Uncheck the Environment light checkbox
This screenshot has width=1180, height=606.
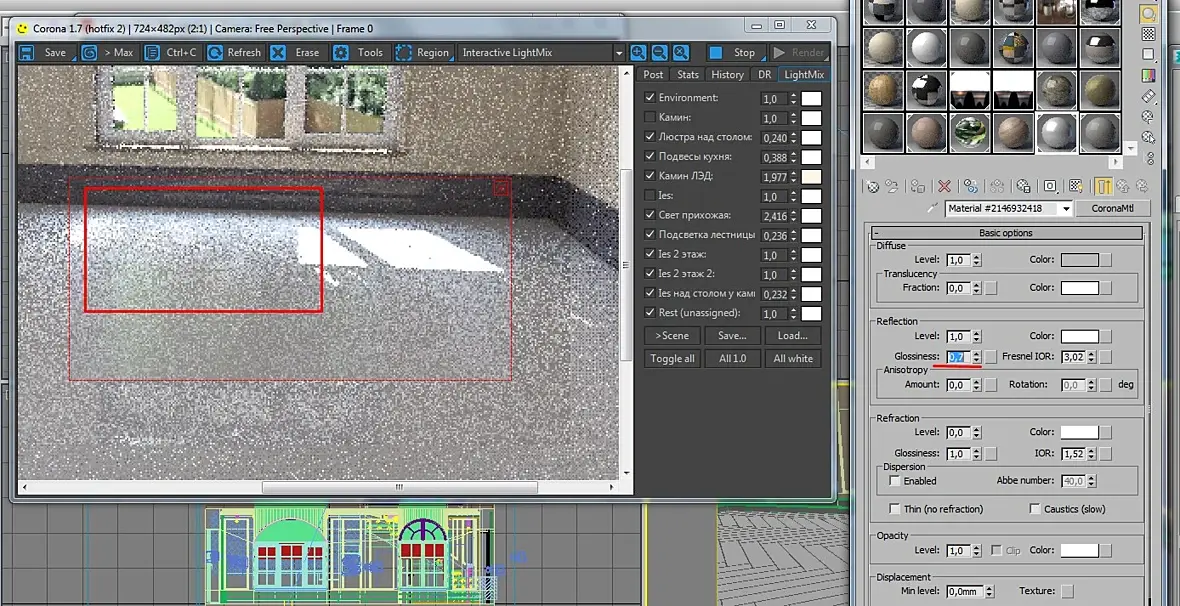tap(650, 98)
